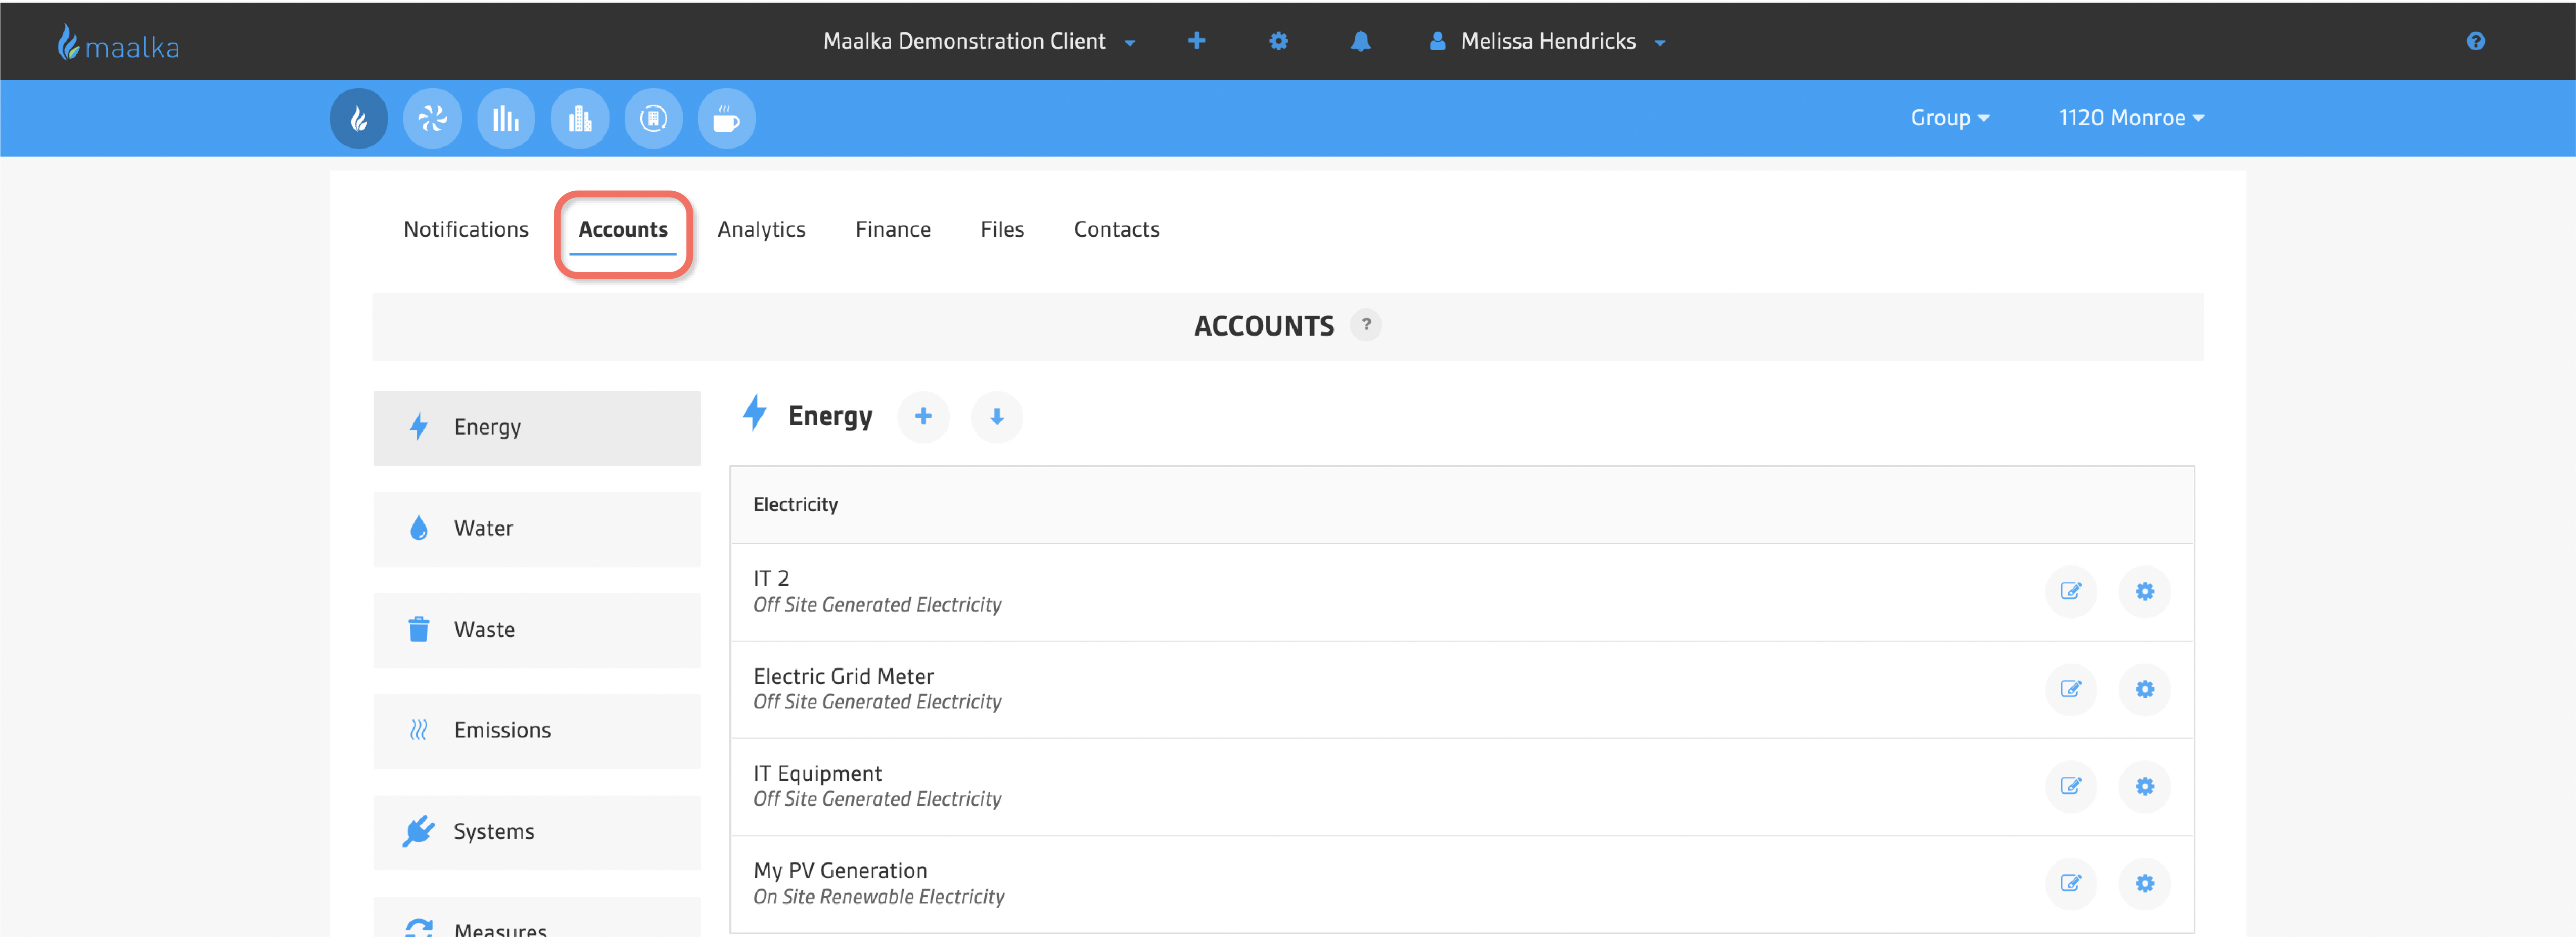Click the Accounts help question mark

(x=1366, y=325)
